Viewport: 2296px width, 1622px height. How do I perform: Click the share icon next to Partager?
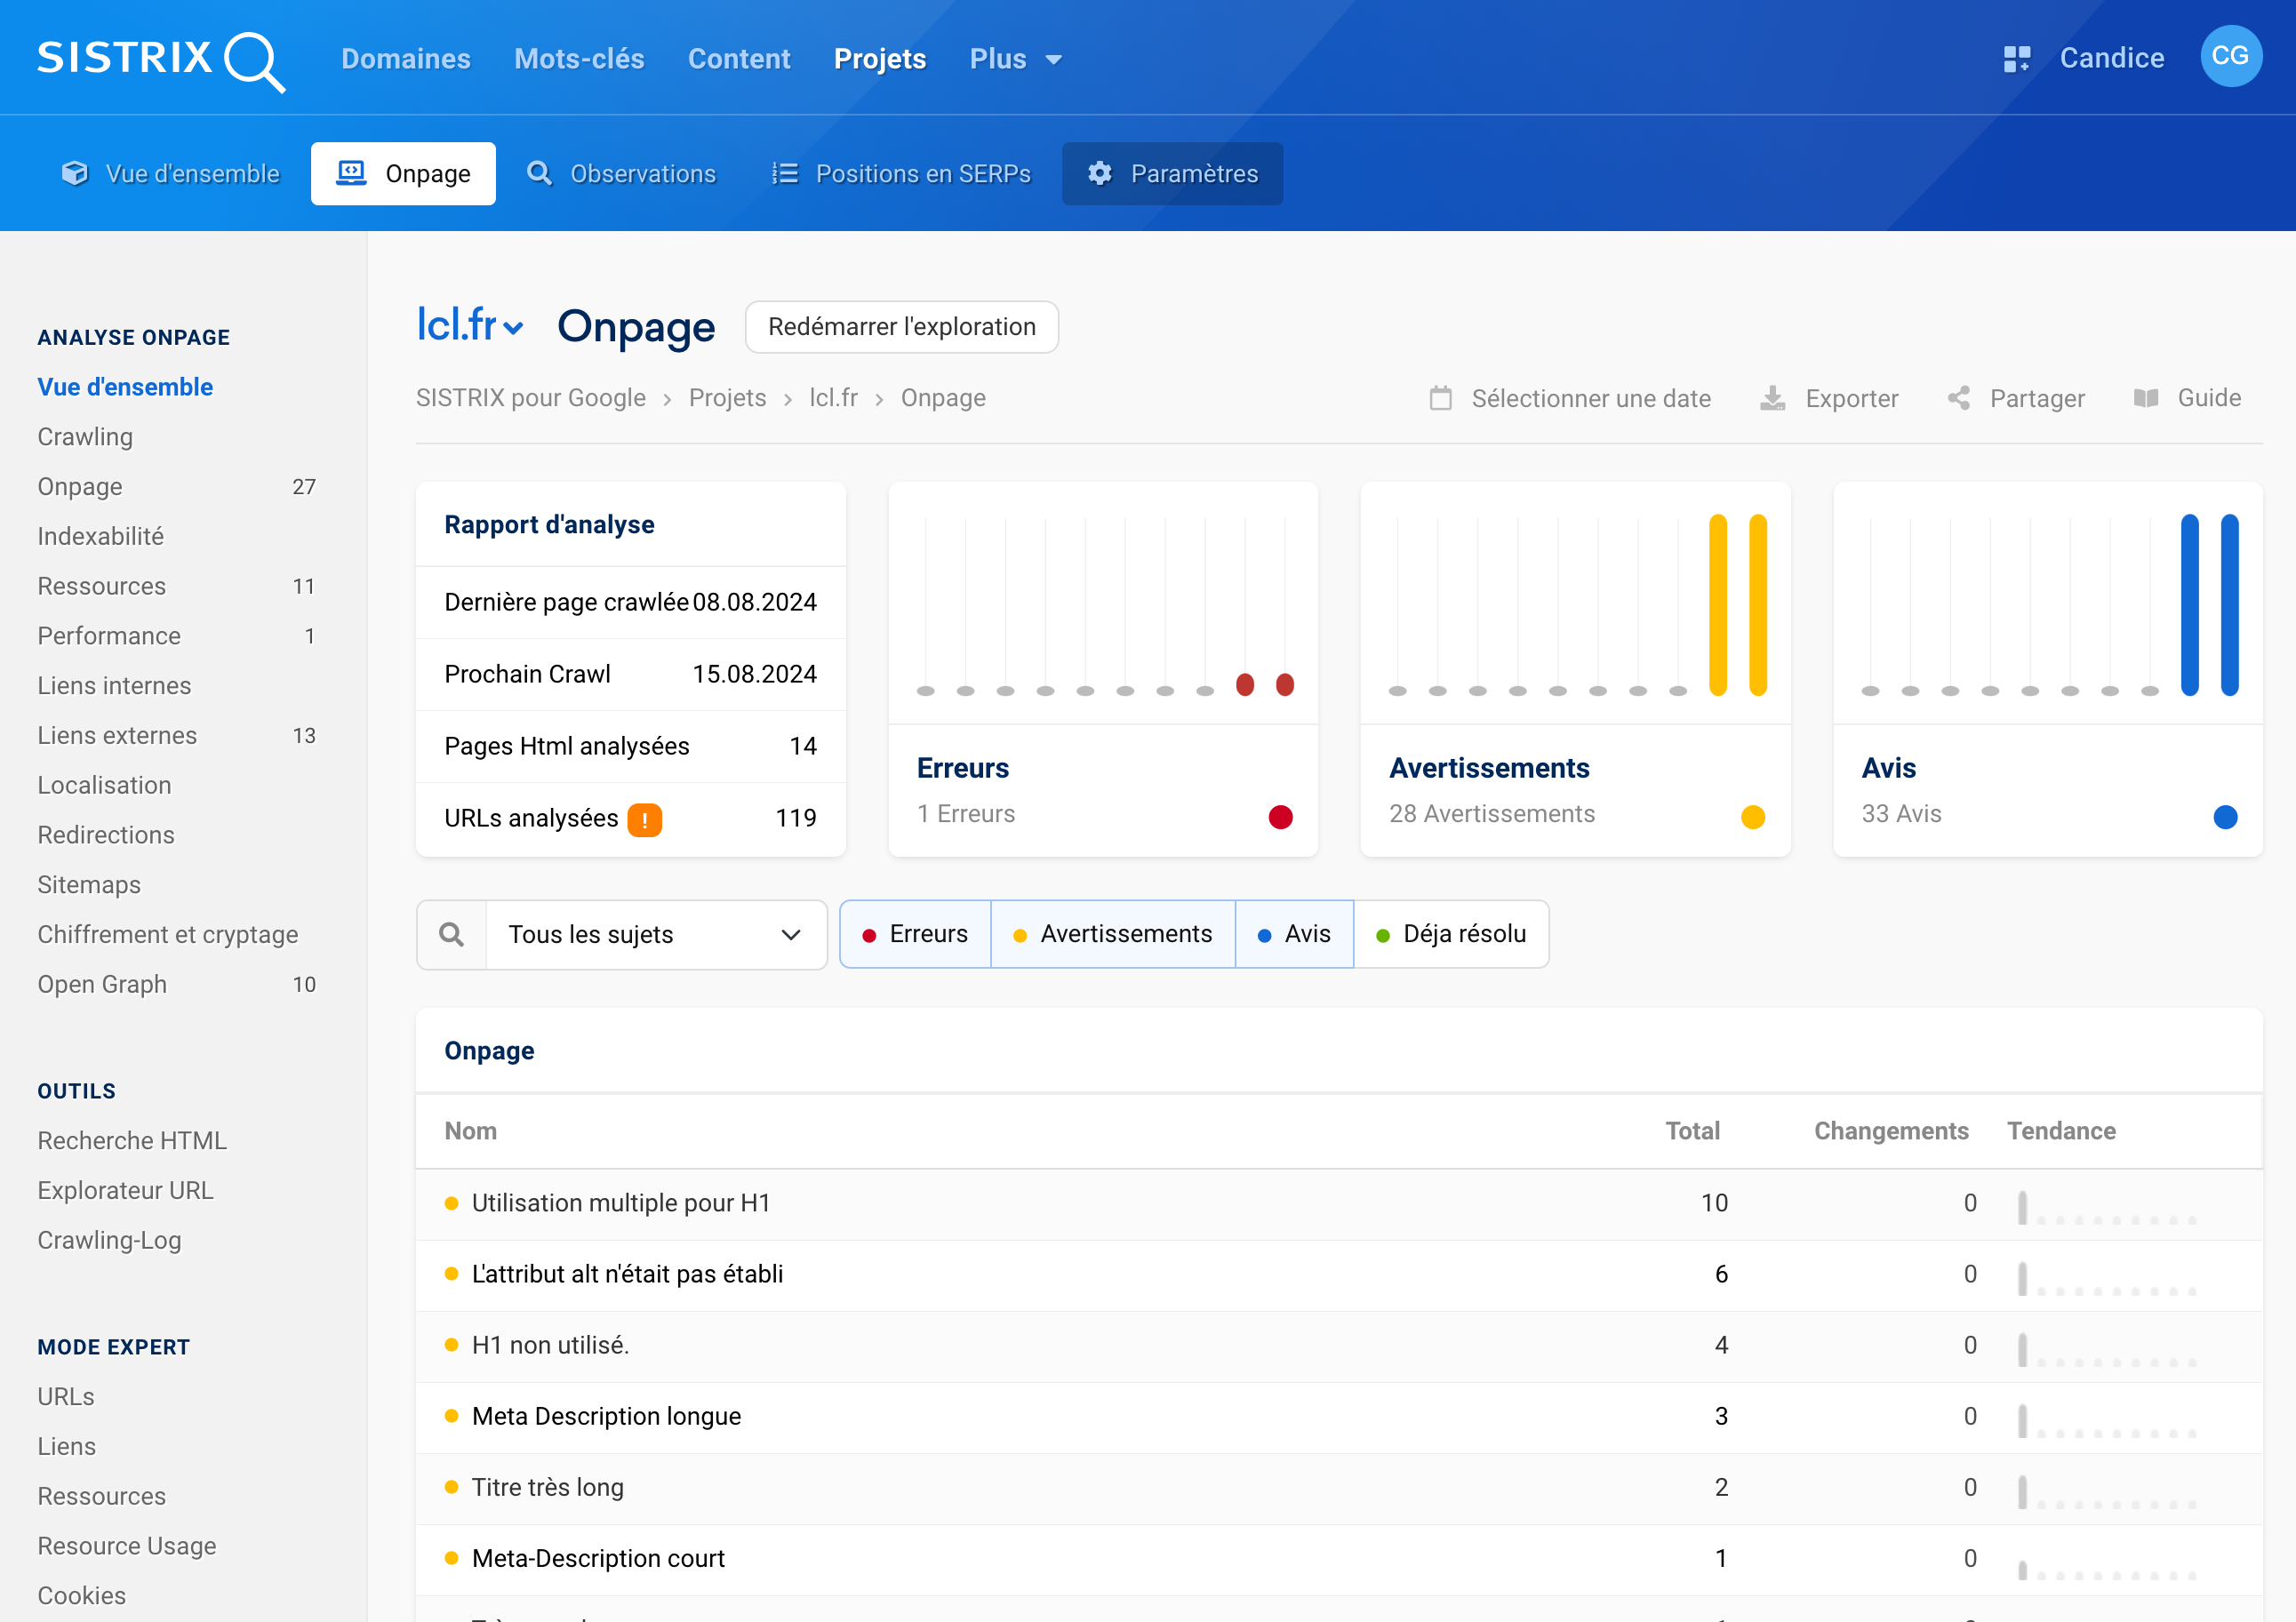point(1959,398)
